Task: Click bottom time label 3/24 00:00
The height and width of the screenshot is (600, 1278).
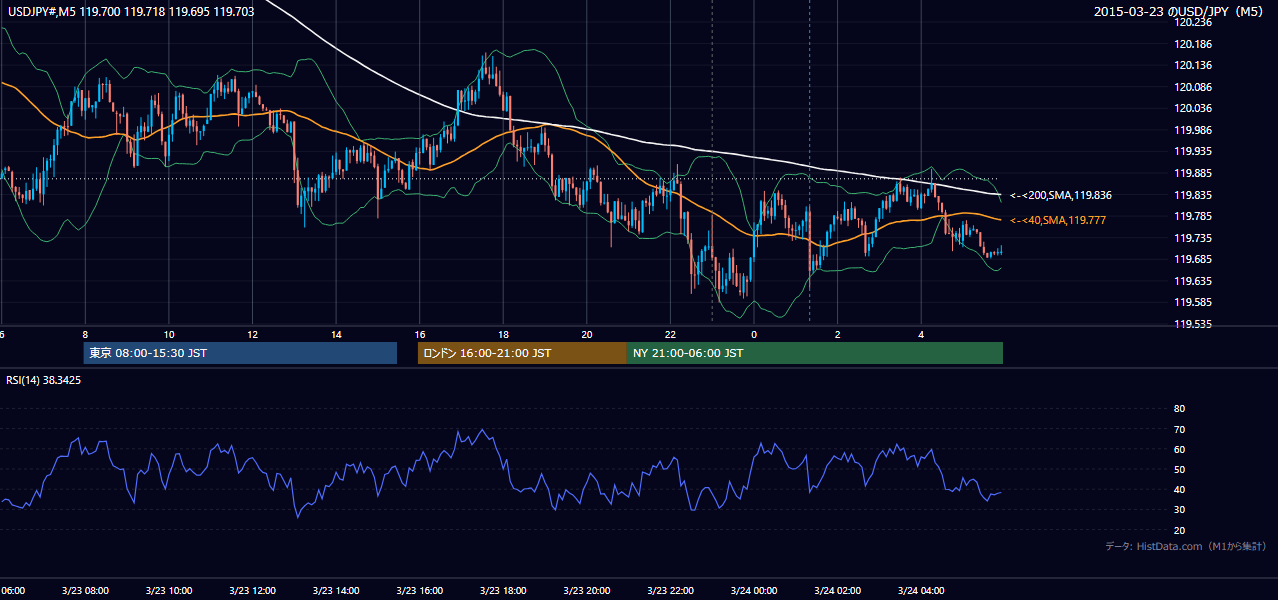Action: pos(753,590)
